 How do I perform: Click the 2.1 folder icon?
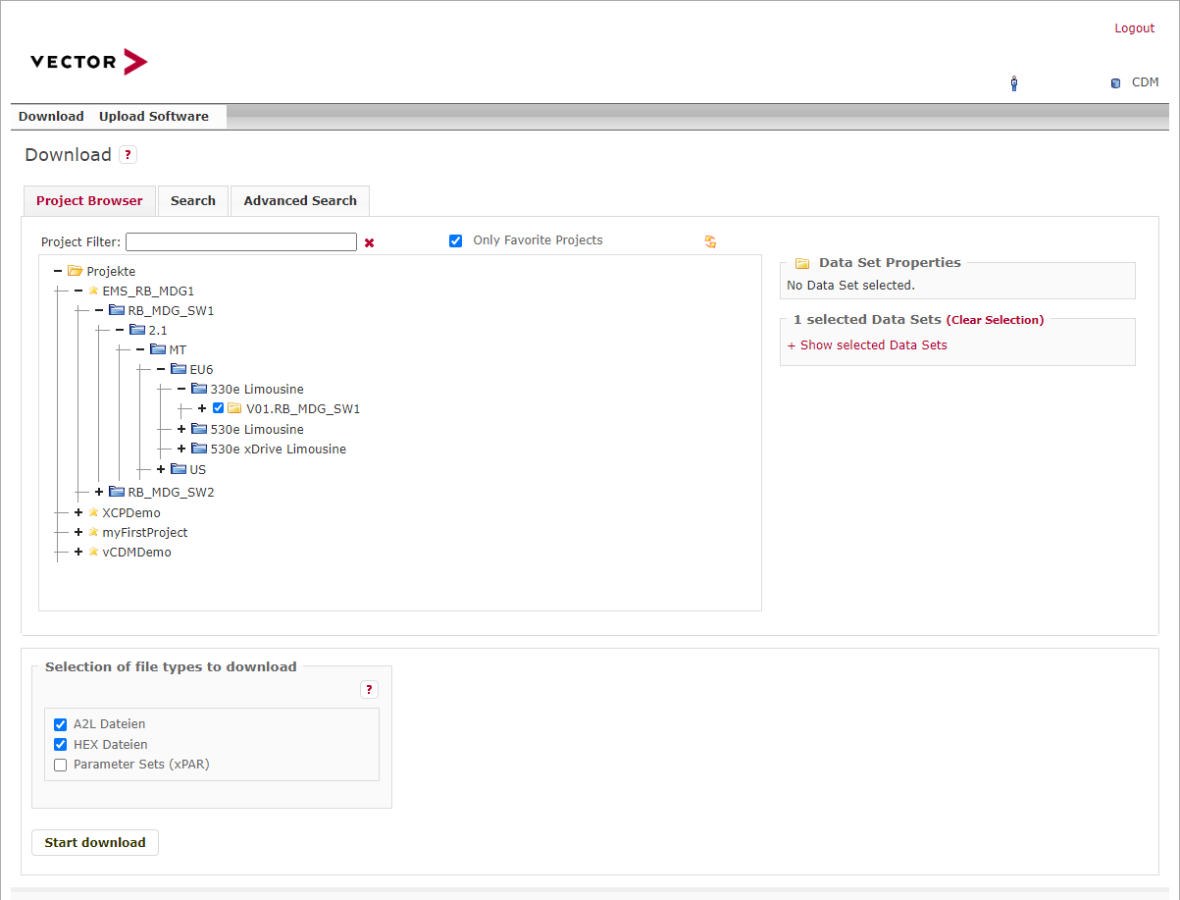pyautogui.click(x=137, y=330)
